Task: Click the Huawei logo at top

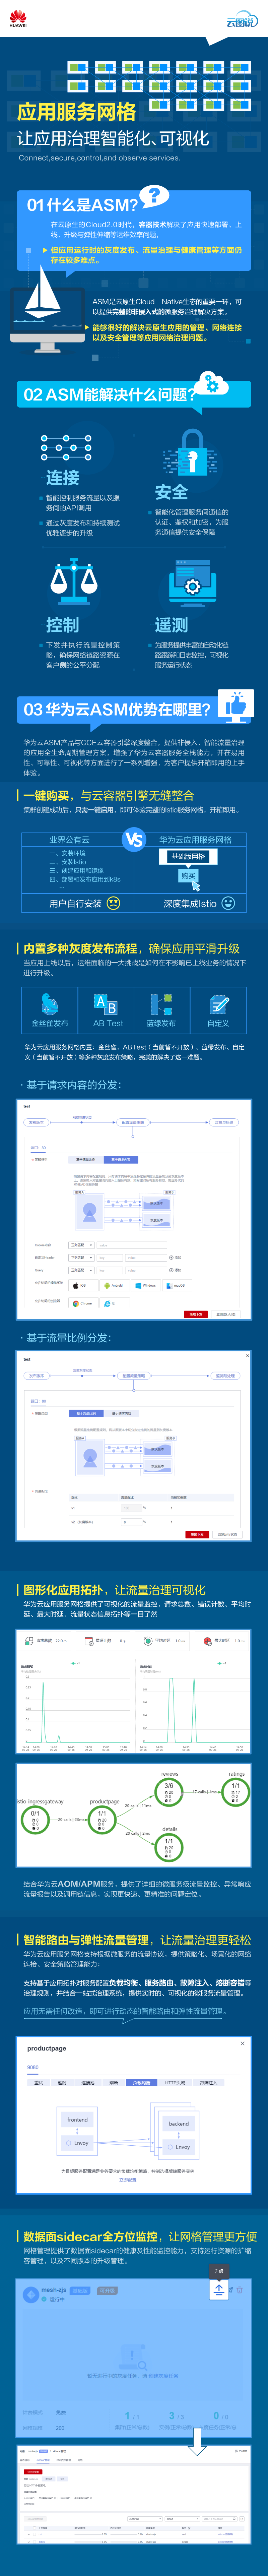Action: [18, 19]
